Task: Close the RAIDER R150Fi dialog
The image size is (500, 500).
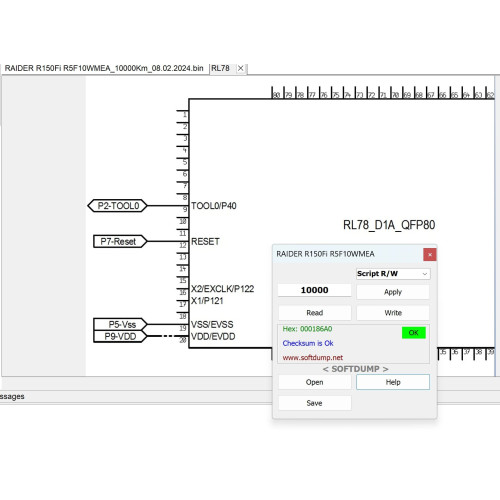Action: coord(430,255)
